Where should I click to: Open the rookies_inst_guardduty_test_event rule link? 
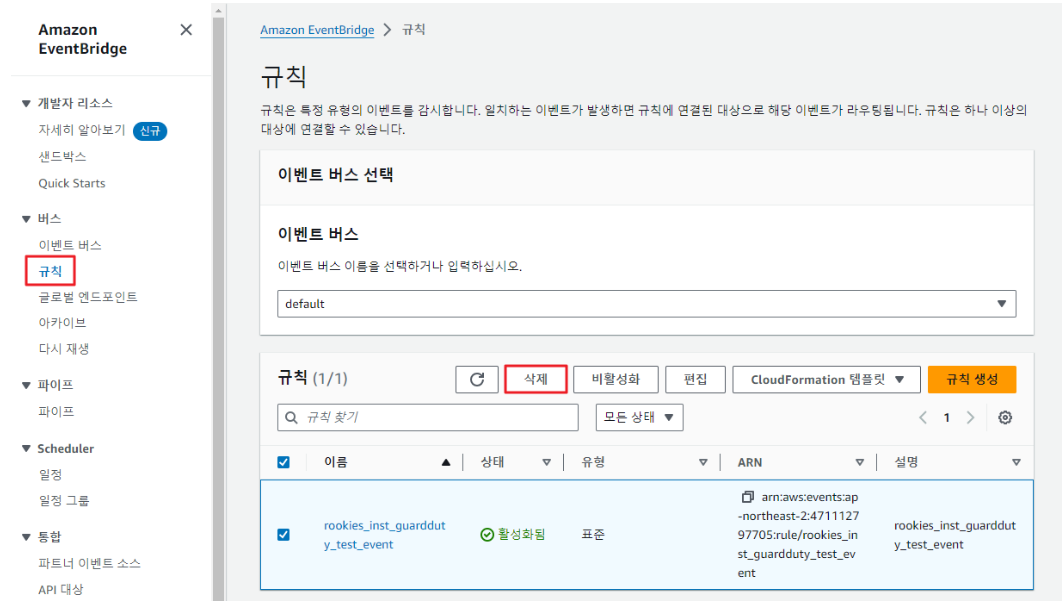pyautogui.click(x=385, y=535)
